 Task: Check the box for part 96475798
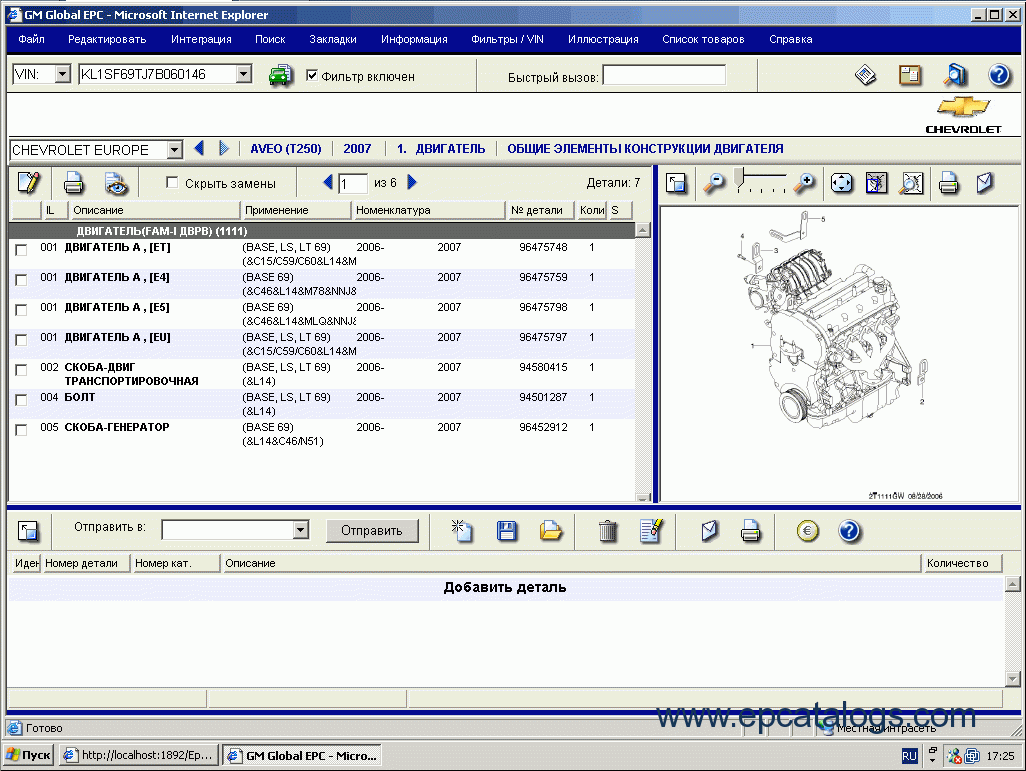(x=21, y=310)
